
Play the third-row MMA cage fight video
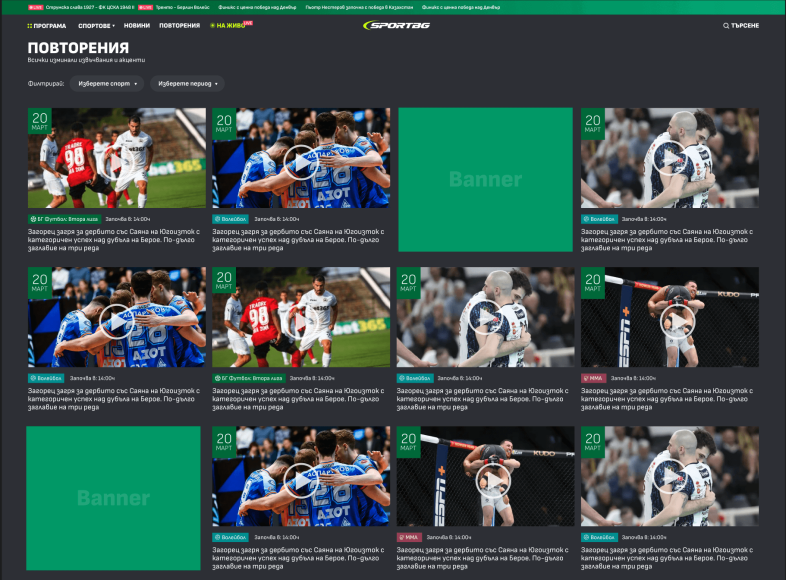pos(493,480)
